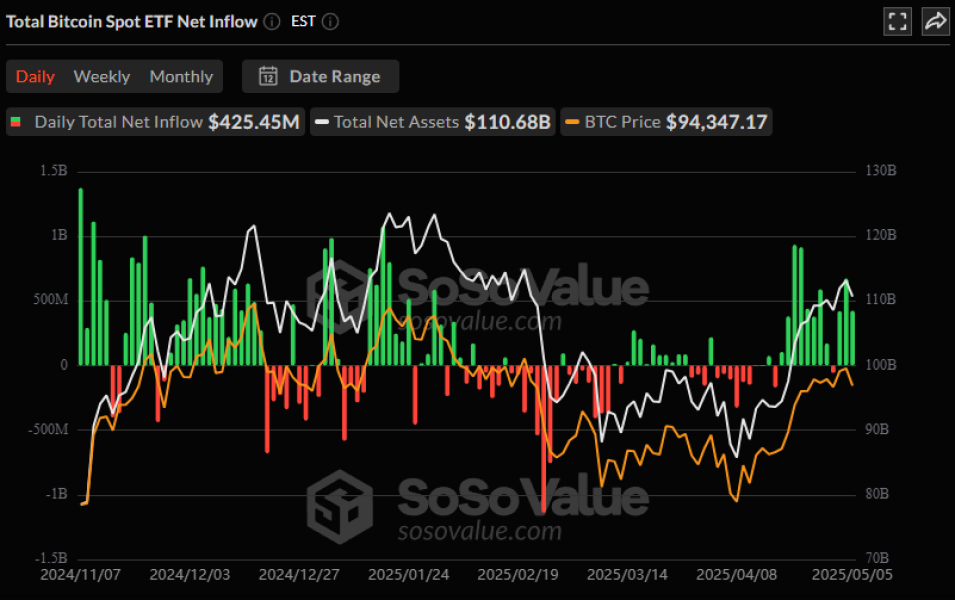The height and width of the screenshot is (600, 955).
Task: Switch to the Weekly view tab
Action: pos(102,76)
